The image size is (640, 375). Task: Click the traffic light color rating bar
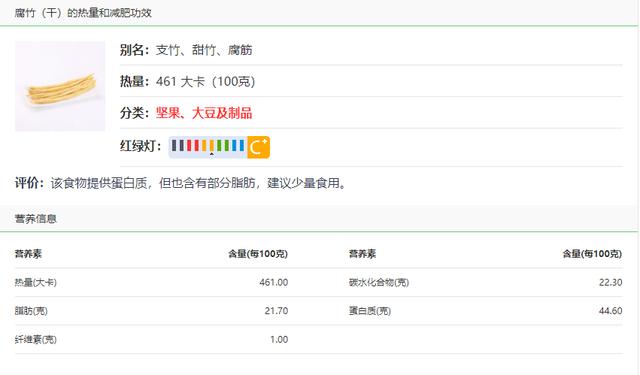point(208,147)
